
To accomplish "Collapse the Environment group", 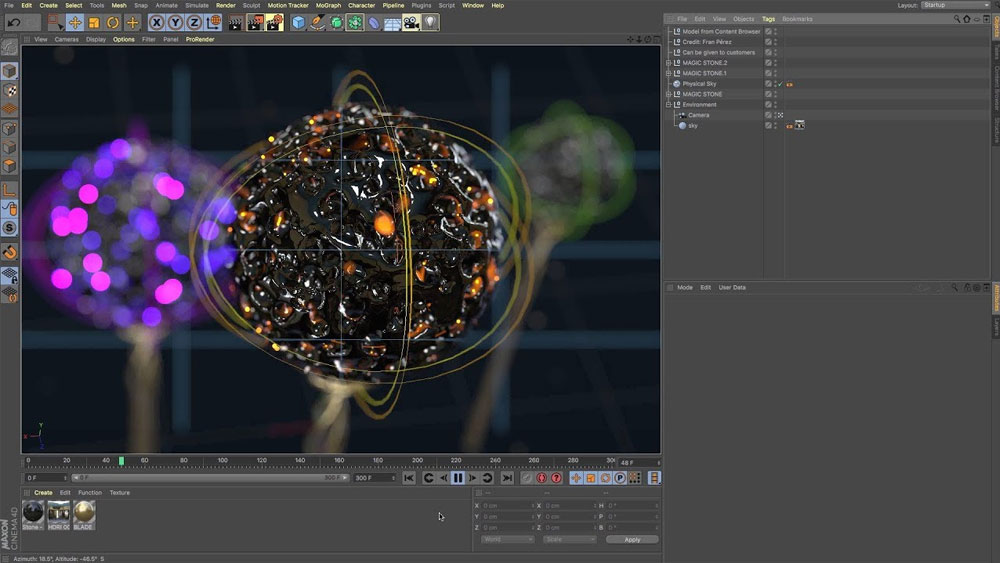I will pyautogui.click(x=668, y=105).
